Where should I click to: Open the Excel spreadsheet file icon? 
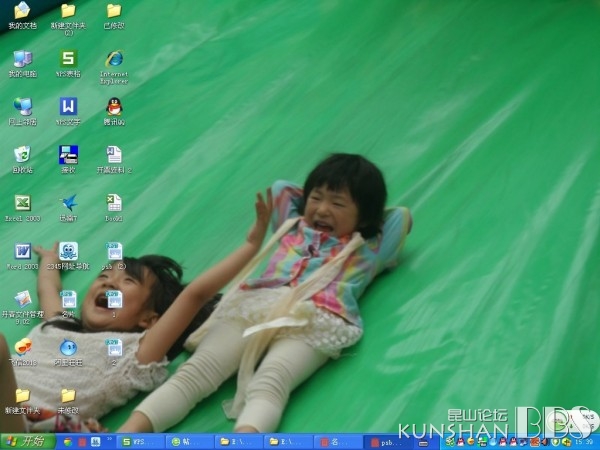pos(114,209)
